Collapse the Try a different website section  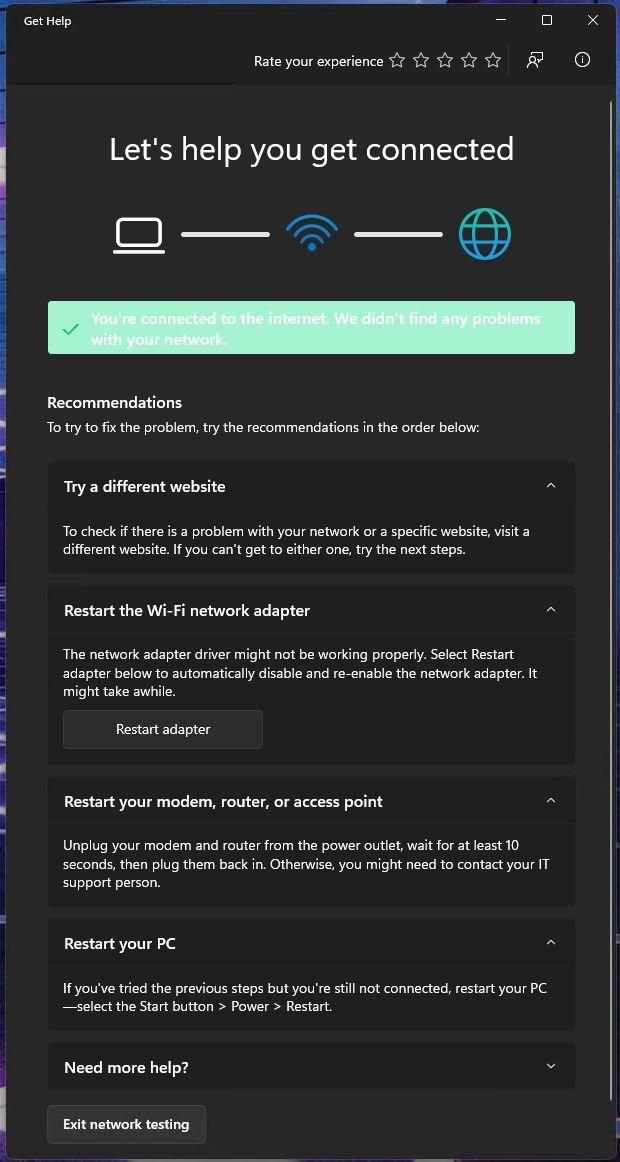550,485
